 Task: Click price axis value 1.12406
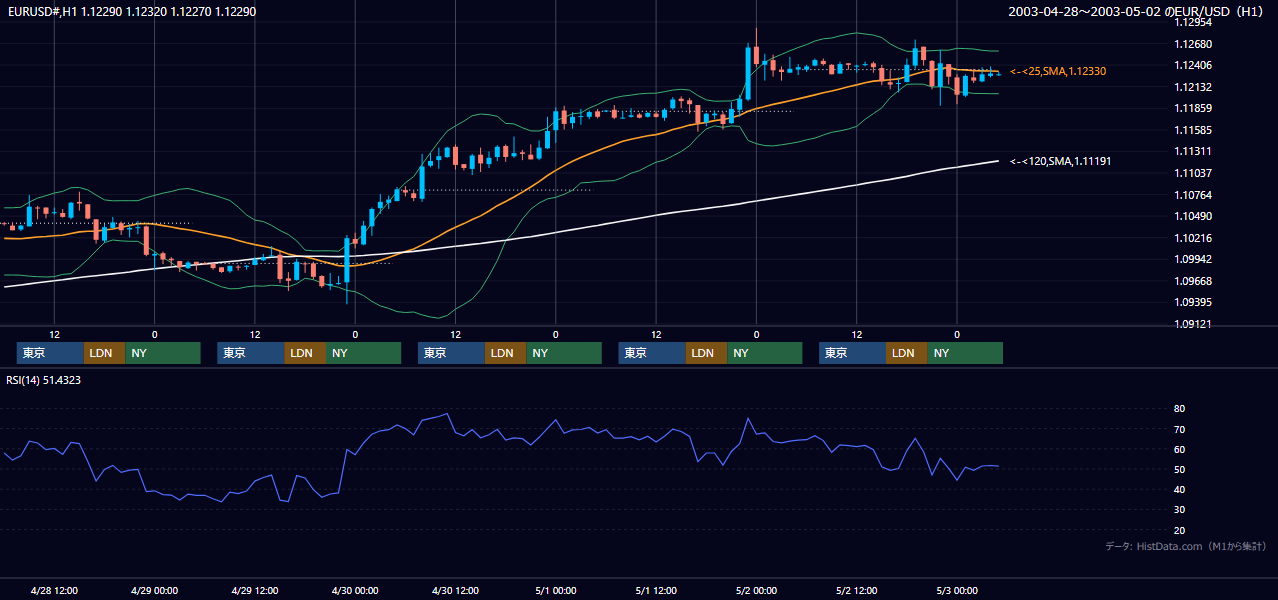click(x=1194, y=66)
